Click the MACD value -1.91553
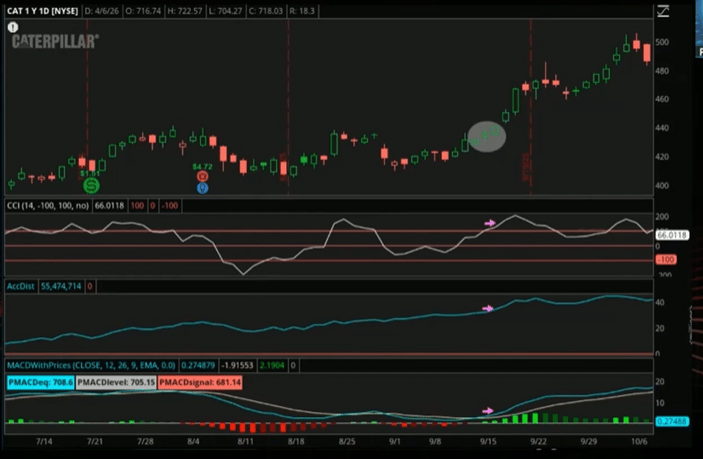703x459 pixels. tap(238, 365)
